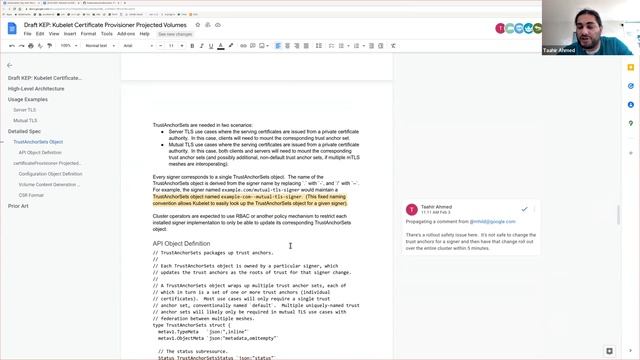Expand the bulleted list style arrow
Screen dimensions: 640x360
click(x=348, y=46)
